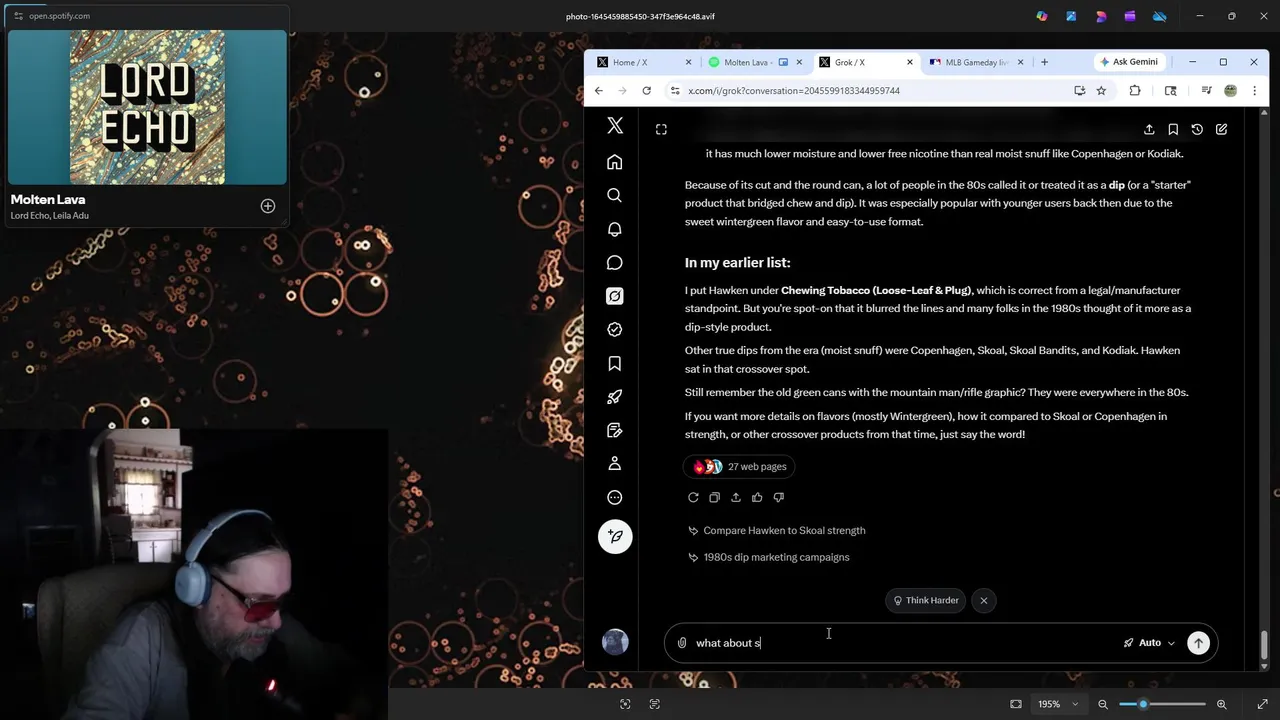Select the Grok icon in sidebar
This screenshot has width=1280, height=720.
(615, 296)
